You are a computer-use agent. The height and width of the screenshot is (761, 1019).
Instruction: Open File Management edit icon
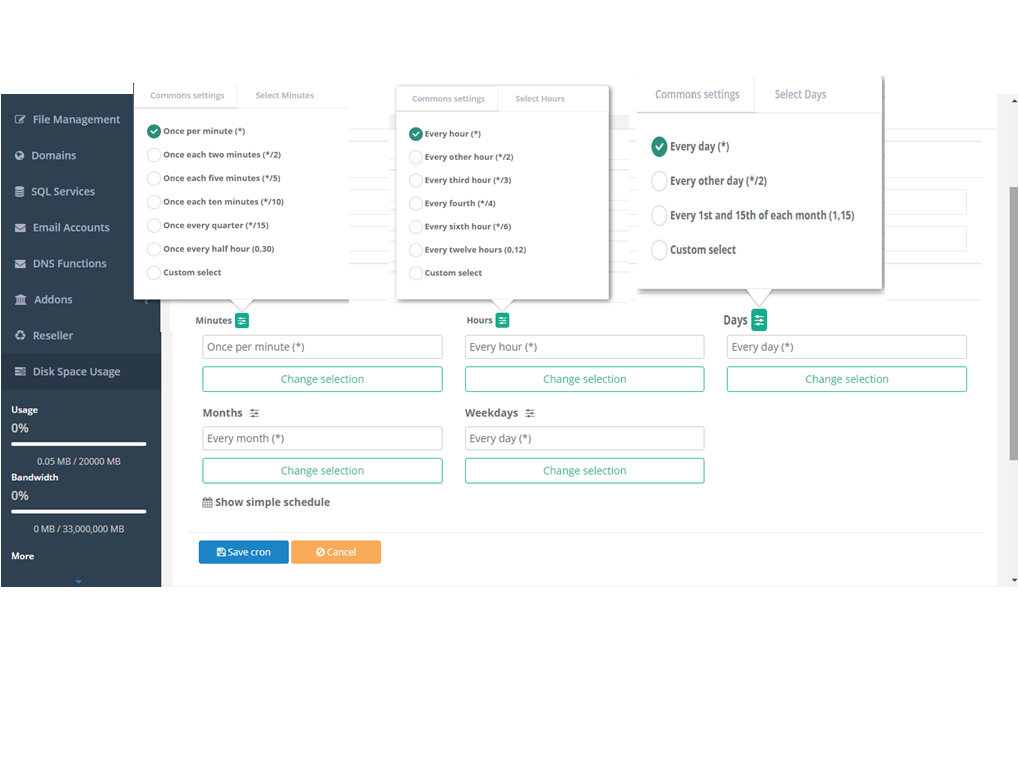tap(20, 120)
